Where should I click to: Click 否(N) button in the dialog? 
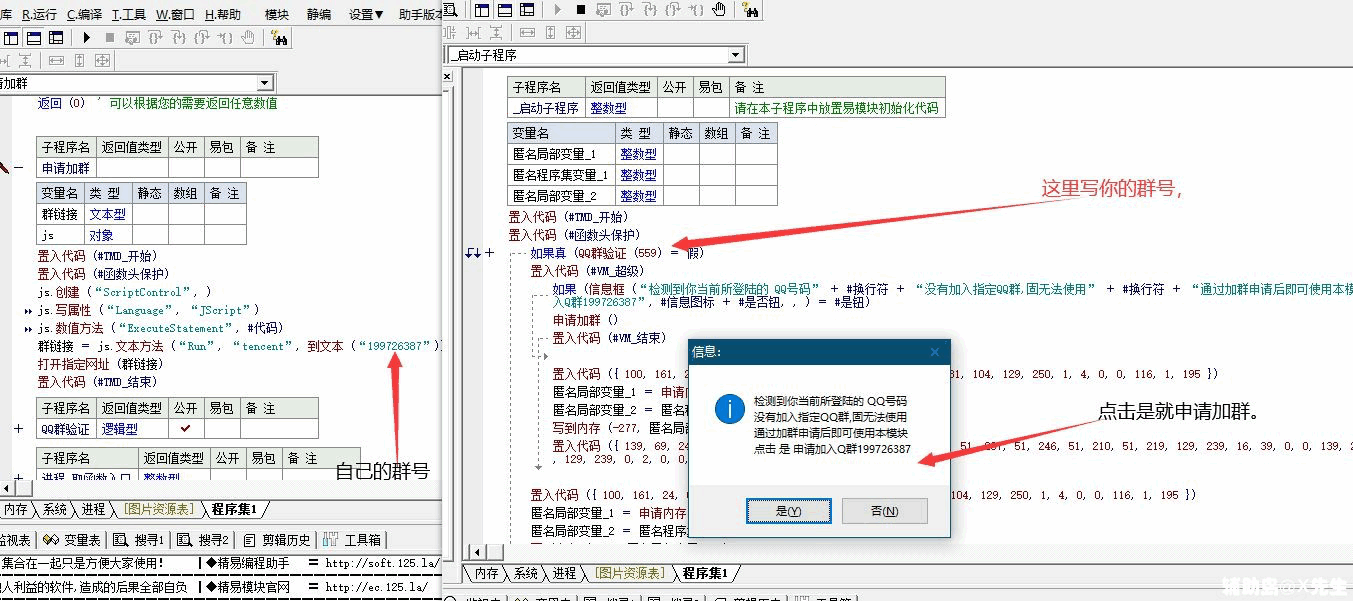884,511
